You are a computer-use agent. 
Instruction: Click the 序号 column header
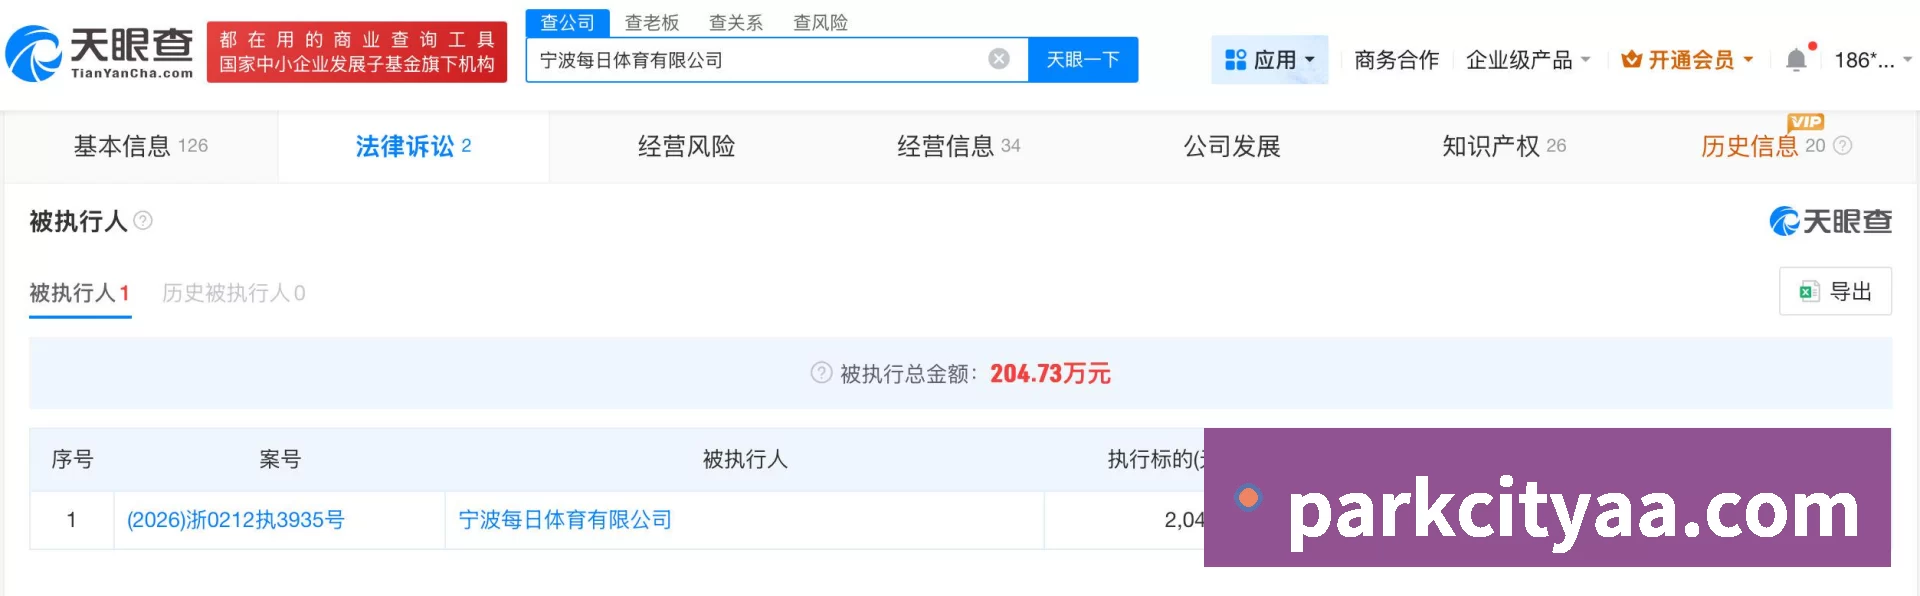(x=72, y=459)
